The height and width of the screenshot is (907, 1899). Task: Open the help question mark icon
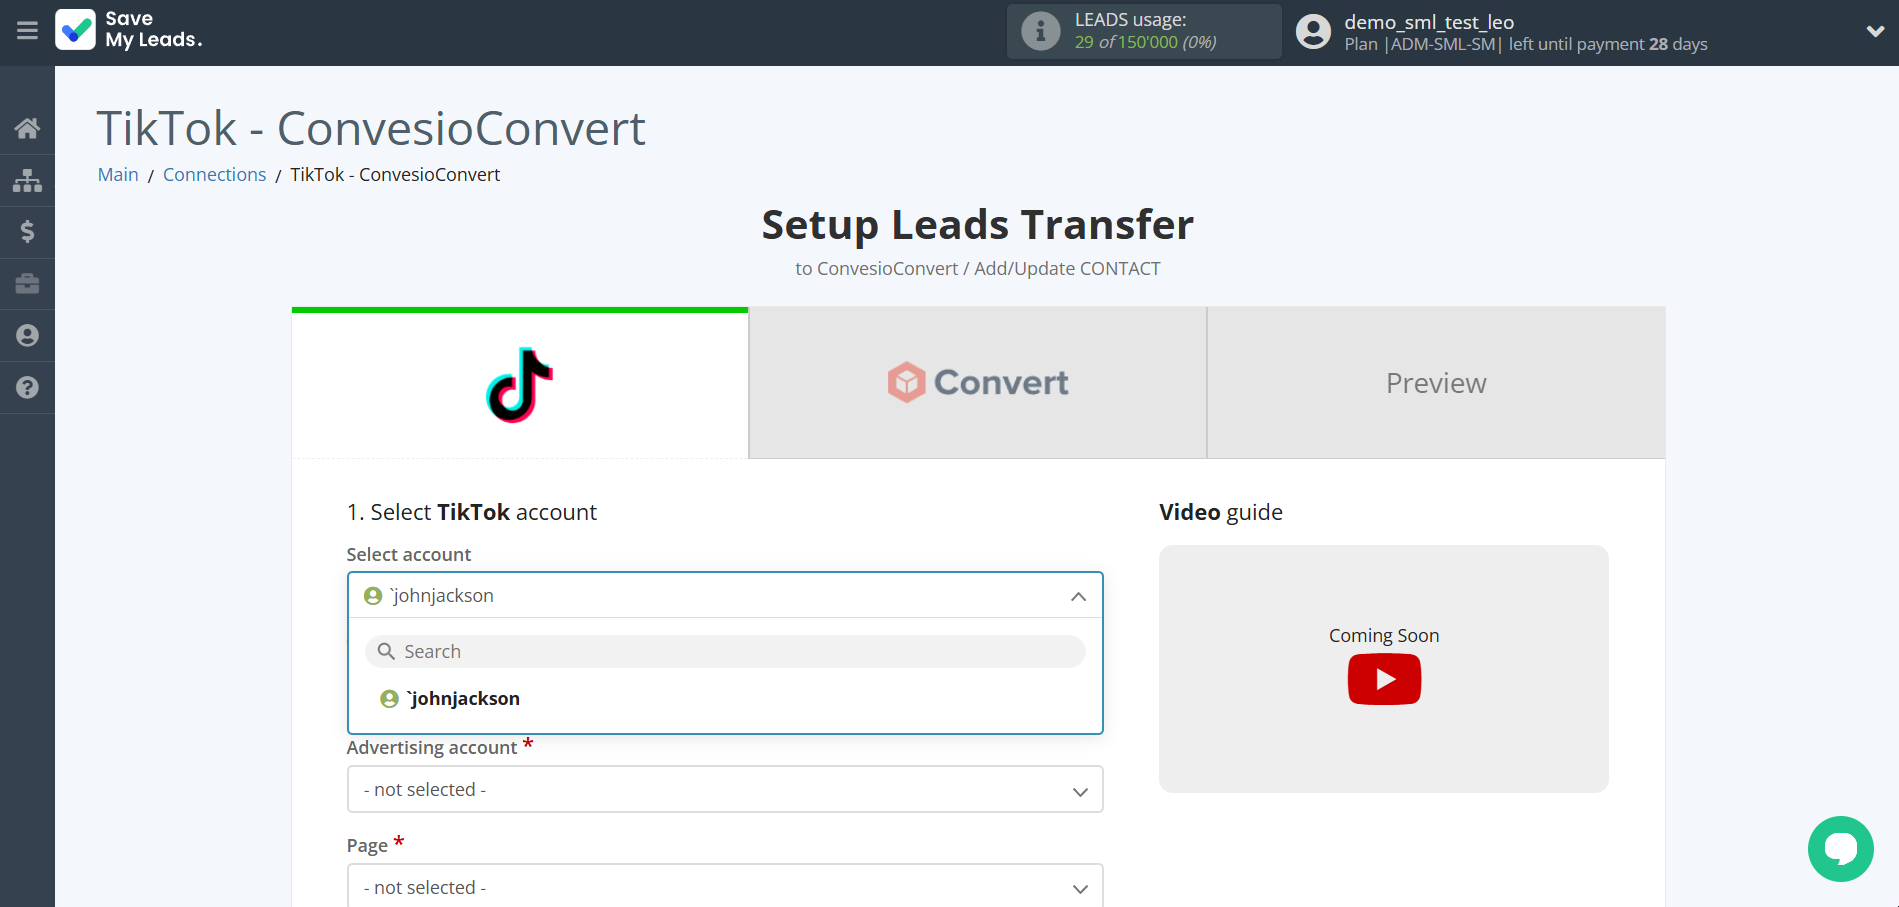[x=27, y=387]
